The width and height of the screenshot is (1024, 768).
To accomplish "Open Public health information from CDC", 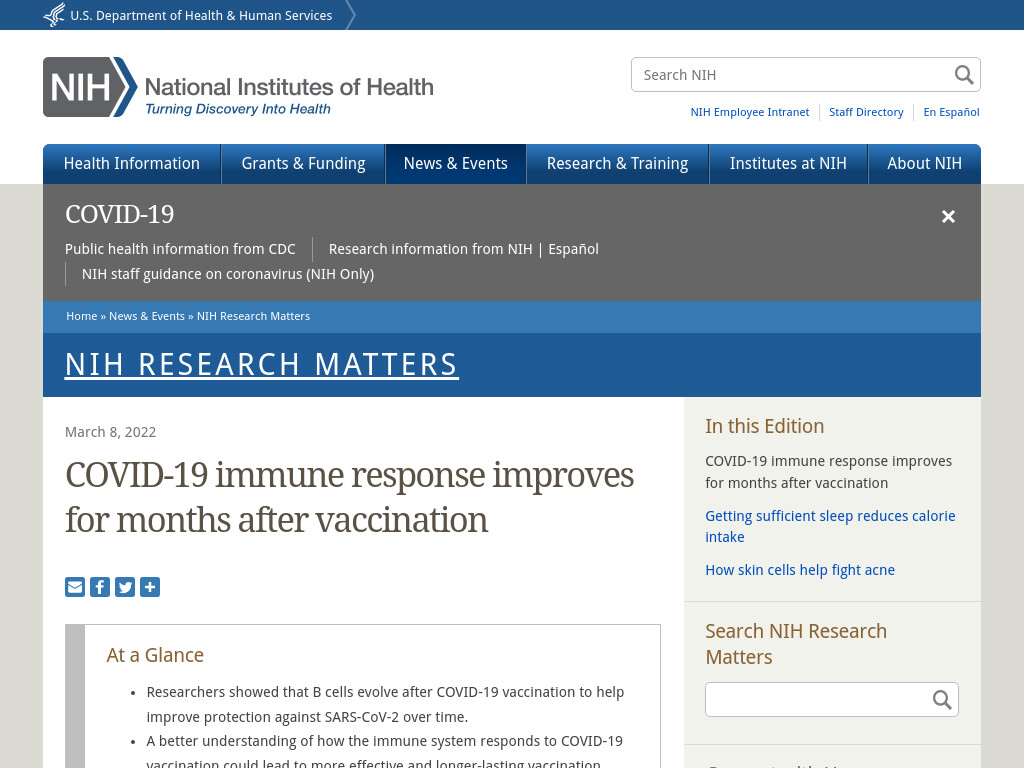I will point(180,249).
